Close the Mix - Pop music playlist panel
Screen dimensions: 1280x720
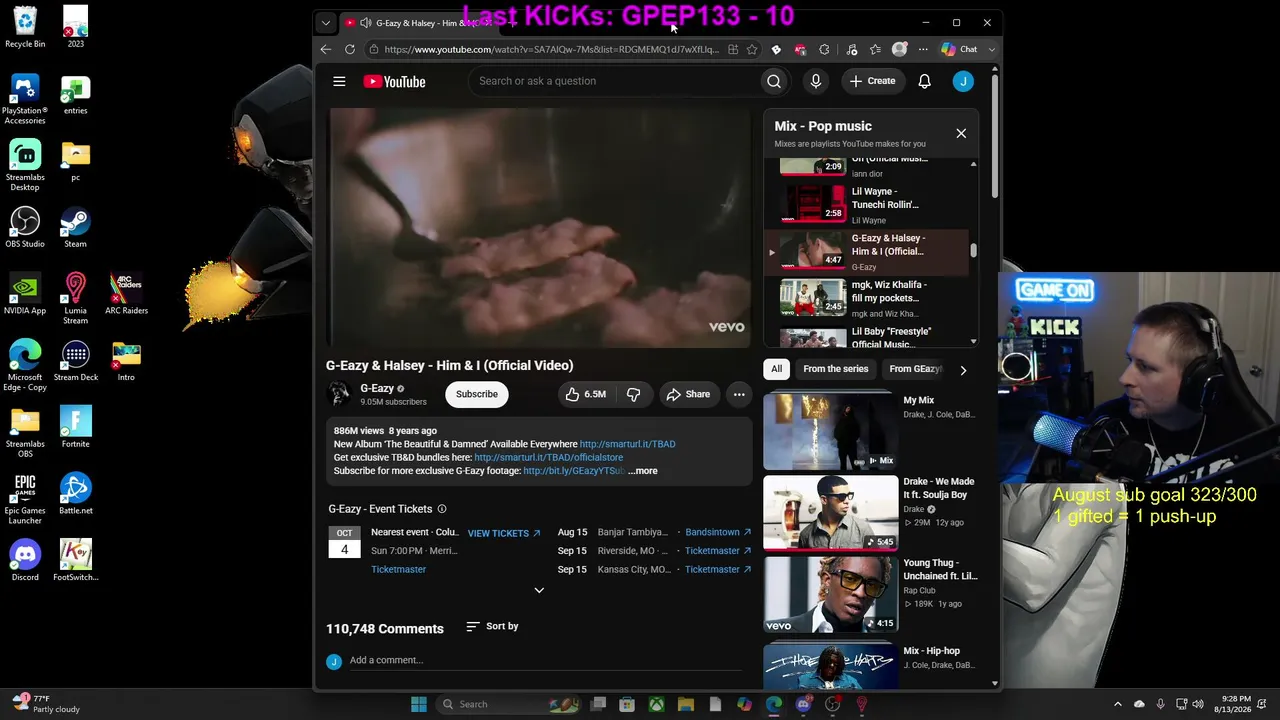tap(961, 133)
